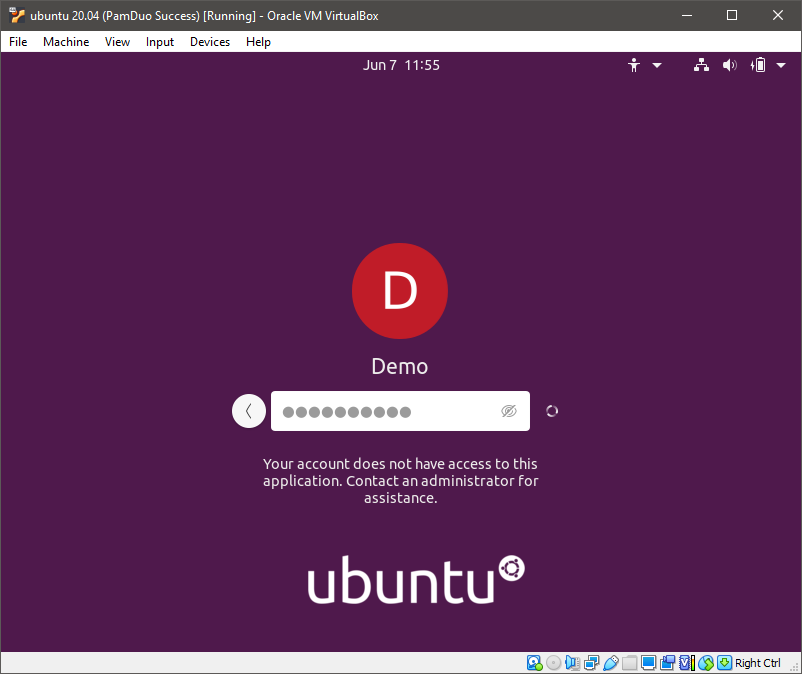Open the View menu

(x=117, y=42)
